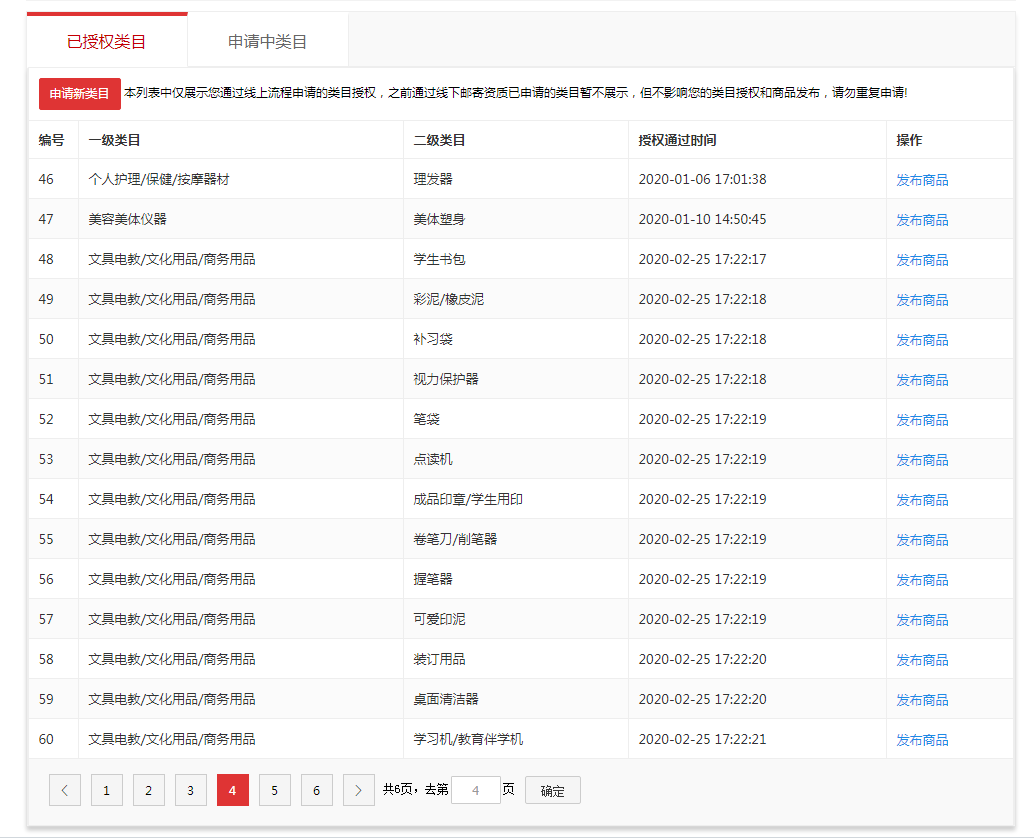Click 发布商品 next to 彩泥/橡皮泥
This screenshot has width=1034, height=838.
tap(921, 299)
